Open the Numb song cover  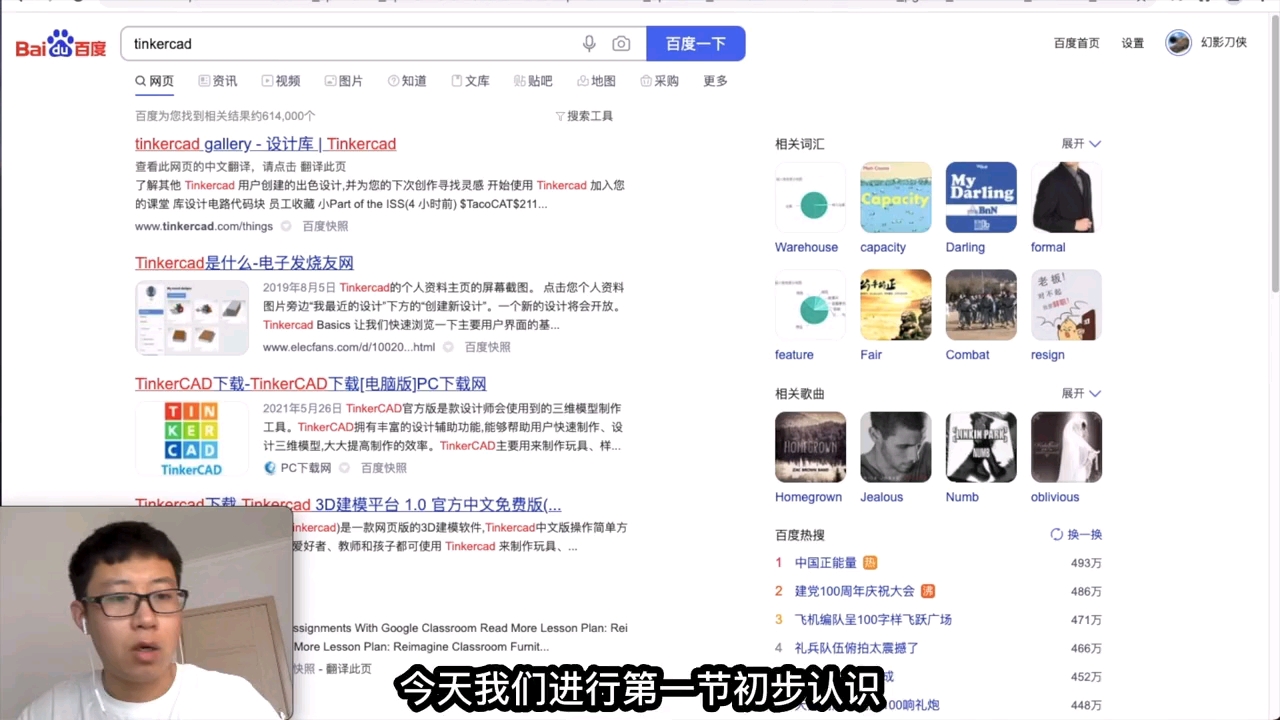tap(981, 447)
